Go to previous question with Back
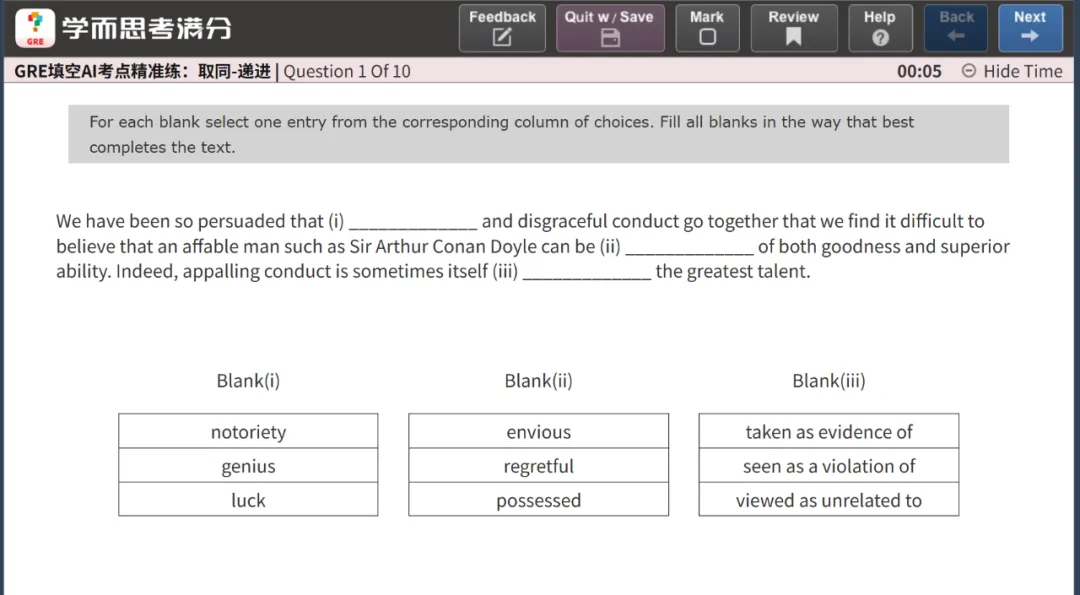The image size is (1080, 595). click(x=956, y=28)
